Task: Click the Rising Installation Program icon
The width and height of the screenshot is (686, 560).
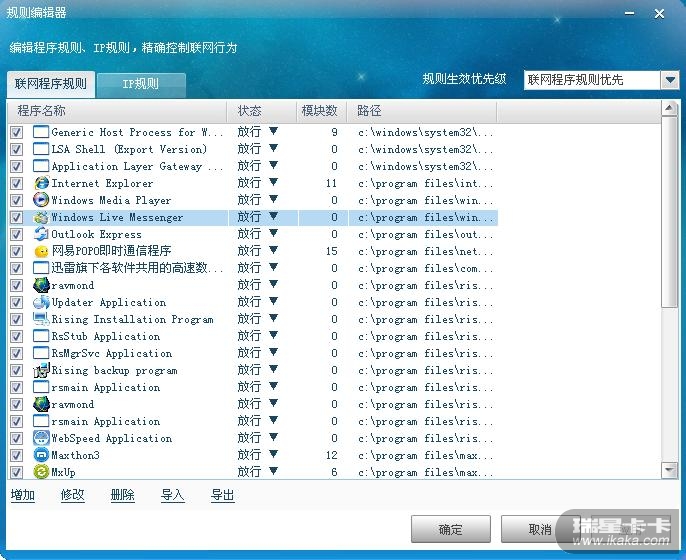Action: [x=41, y=319]
